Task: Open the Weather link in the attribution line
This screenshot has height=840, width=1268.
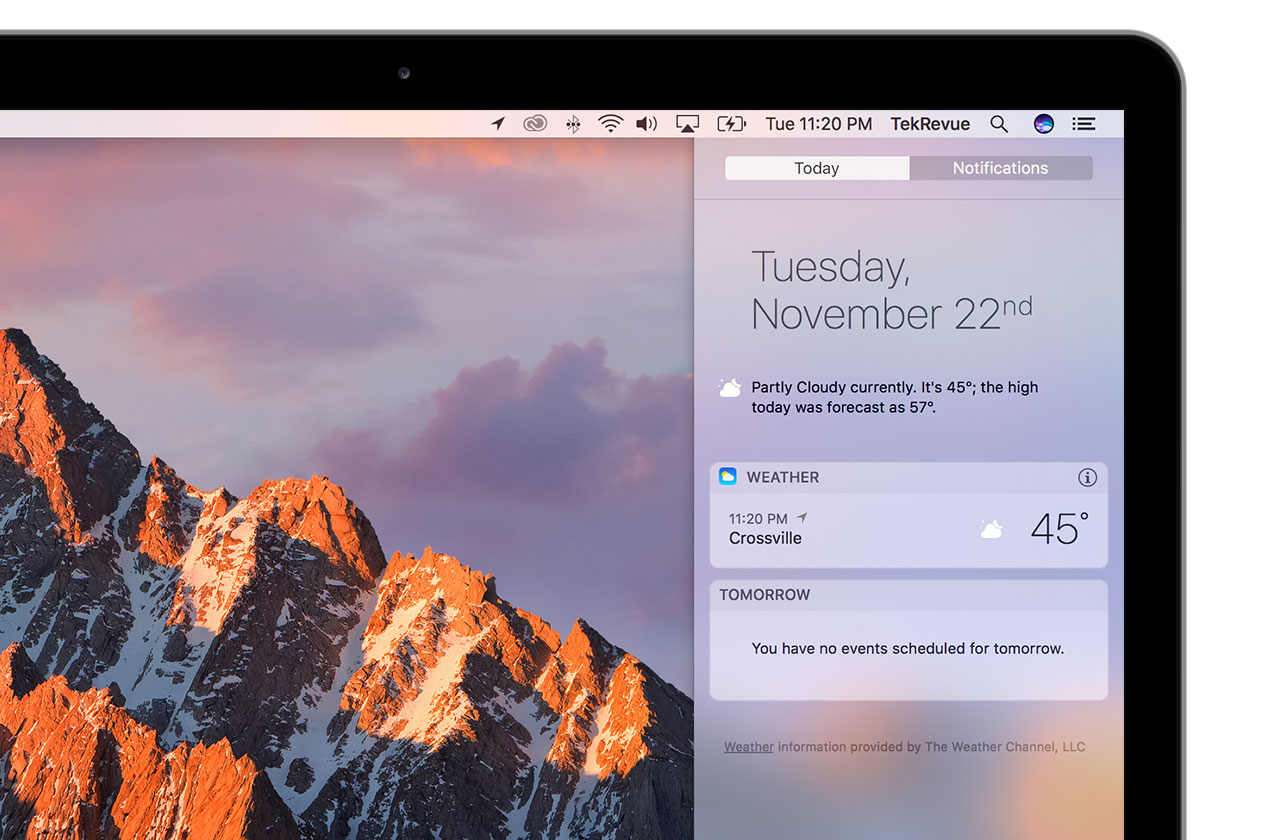Action: (749, 747)
